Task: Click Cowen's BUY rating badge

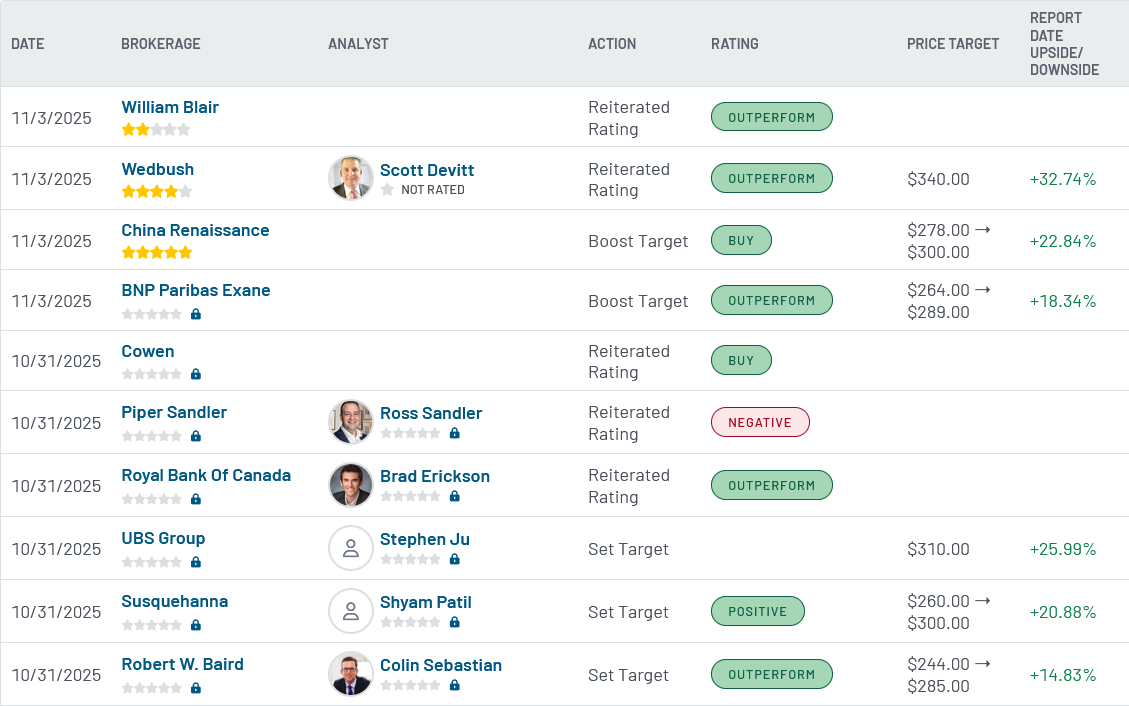Action: [741, 360]
